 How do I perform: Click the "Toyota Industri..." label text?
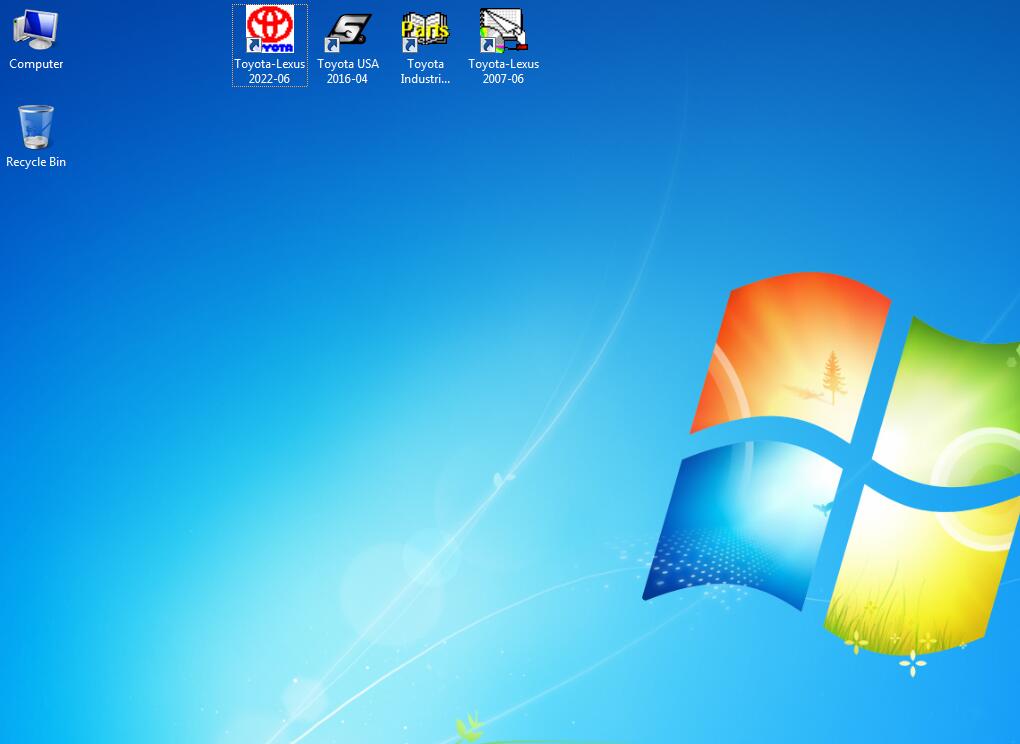click(425, 72)
